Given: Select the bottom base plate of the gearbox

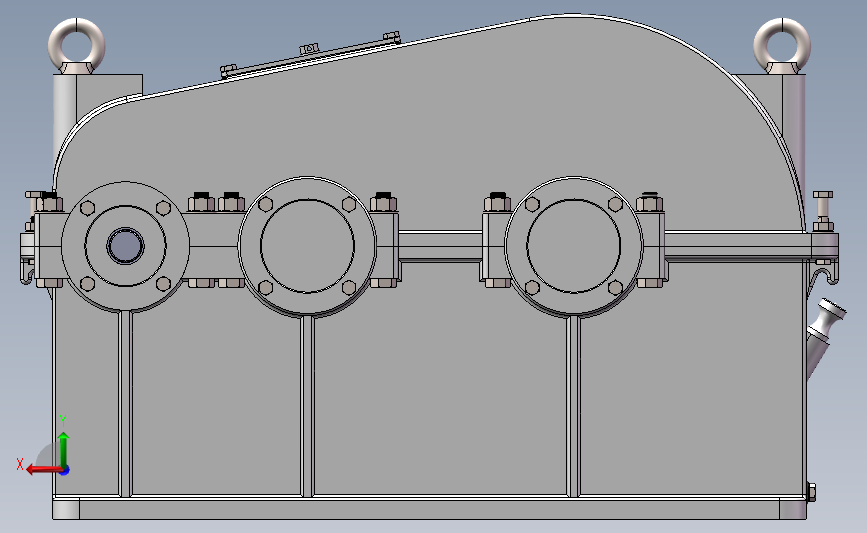Looking at the screenshot, I should pos(429,509).
